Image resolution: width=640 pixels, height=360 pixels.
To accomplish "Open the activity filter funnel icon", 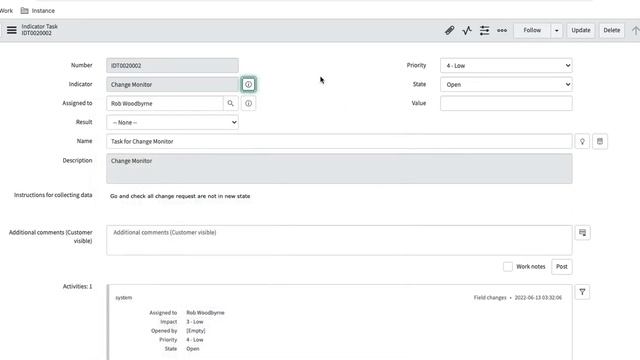I will (x=582, y=292).
